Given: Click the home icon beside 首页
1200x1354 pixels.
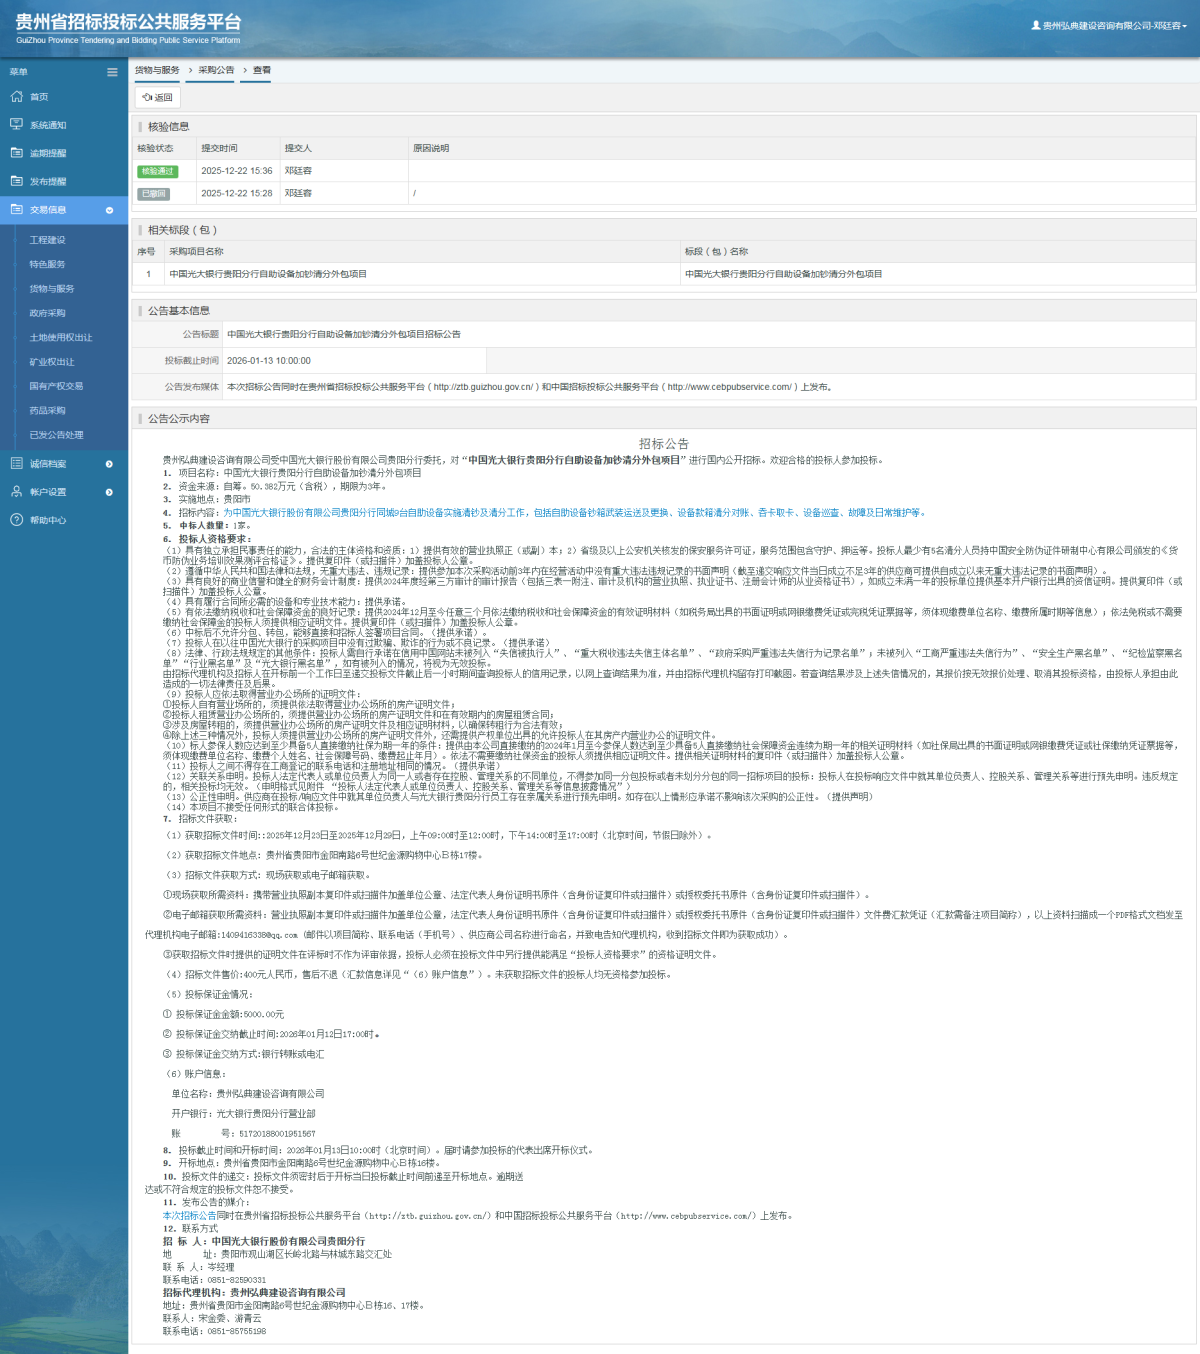Looking at the screenshot, I should [x=16, y=97].
